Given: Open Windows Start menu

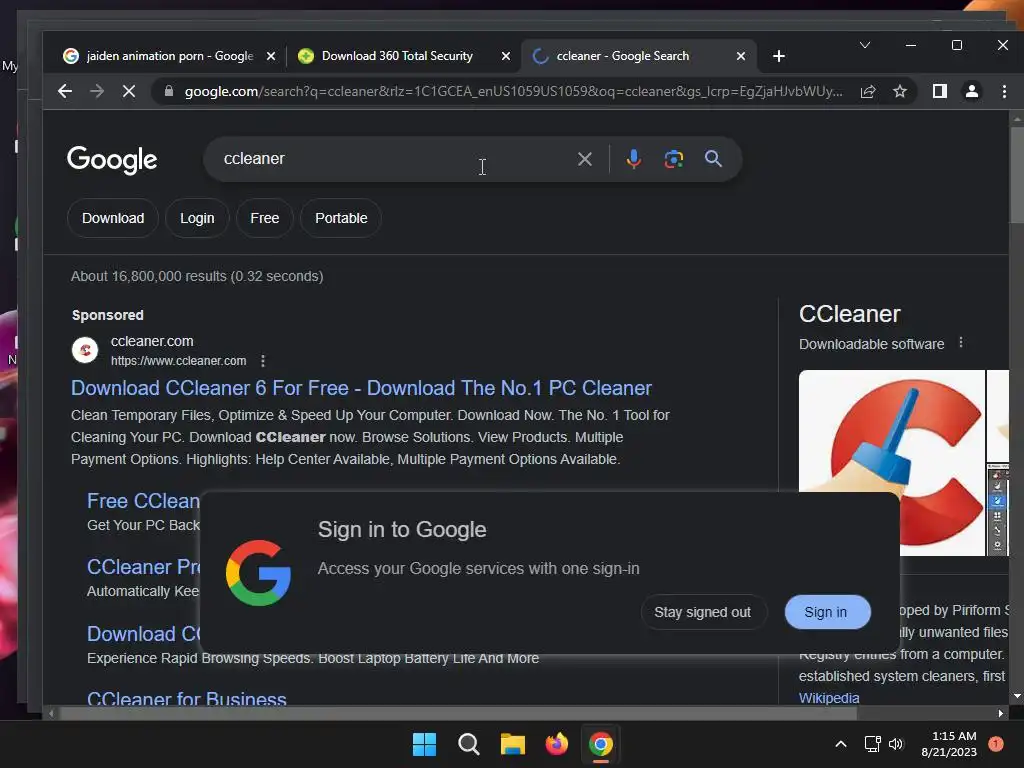Looking at the screenshot, I should pos(424,744).
